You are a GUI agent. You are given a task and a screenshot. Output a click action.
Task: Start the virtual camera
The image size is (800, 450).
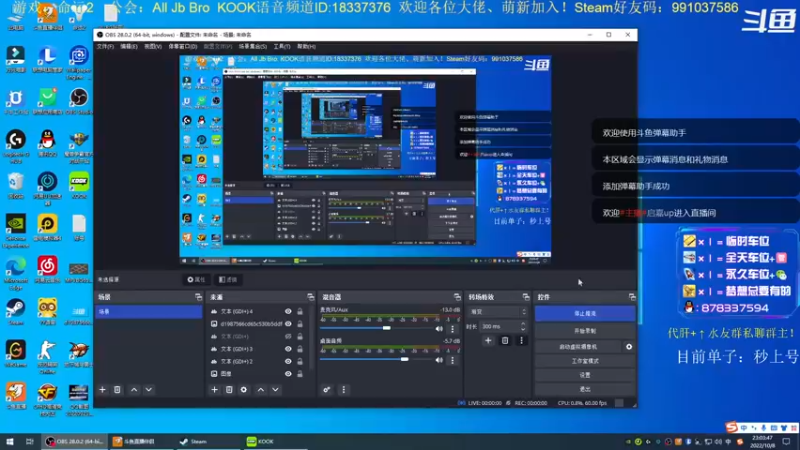[x=578, y=346]
